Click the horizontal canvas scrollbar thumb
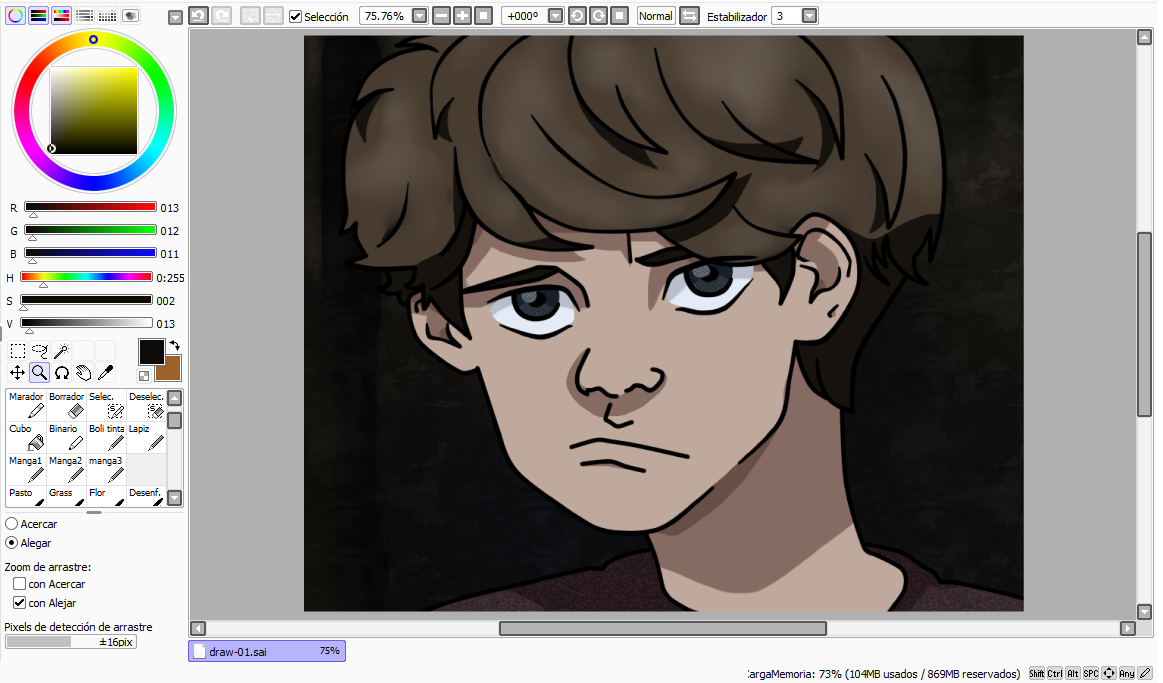The width and height of the screenshot is (1163, 683). (662, 628)
